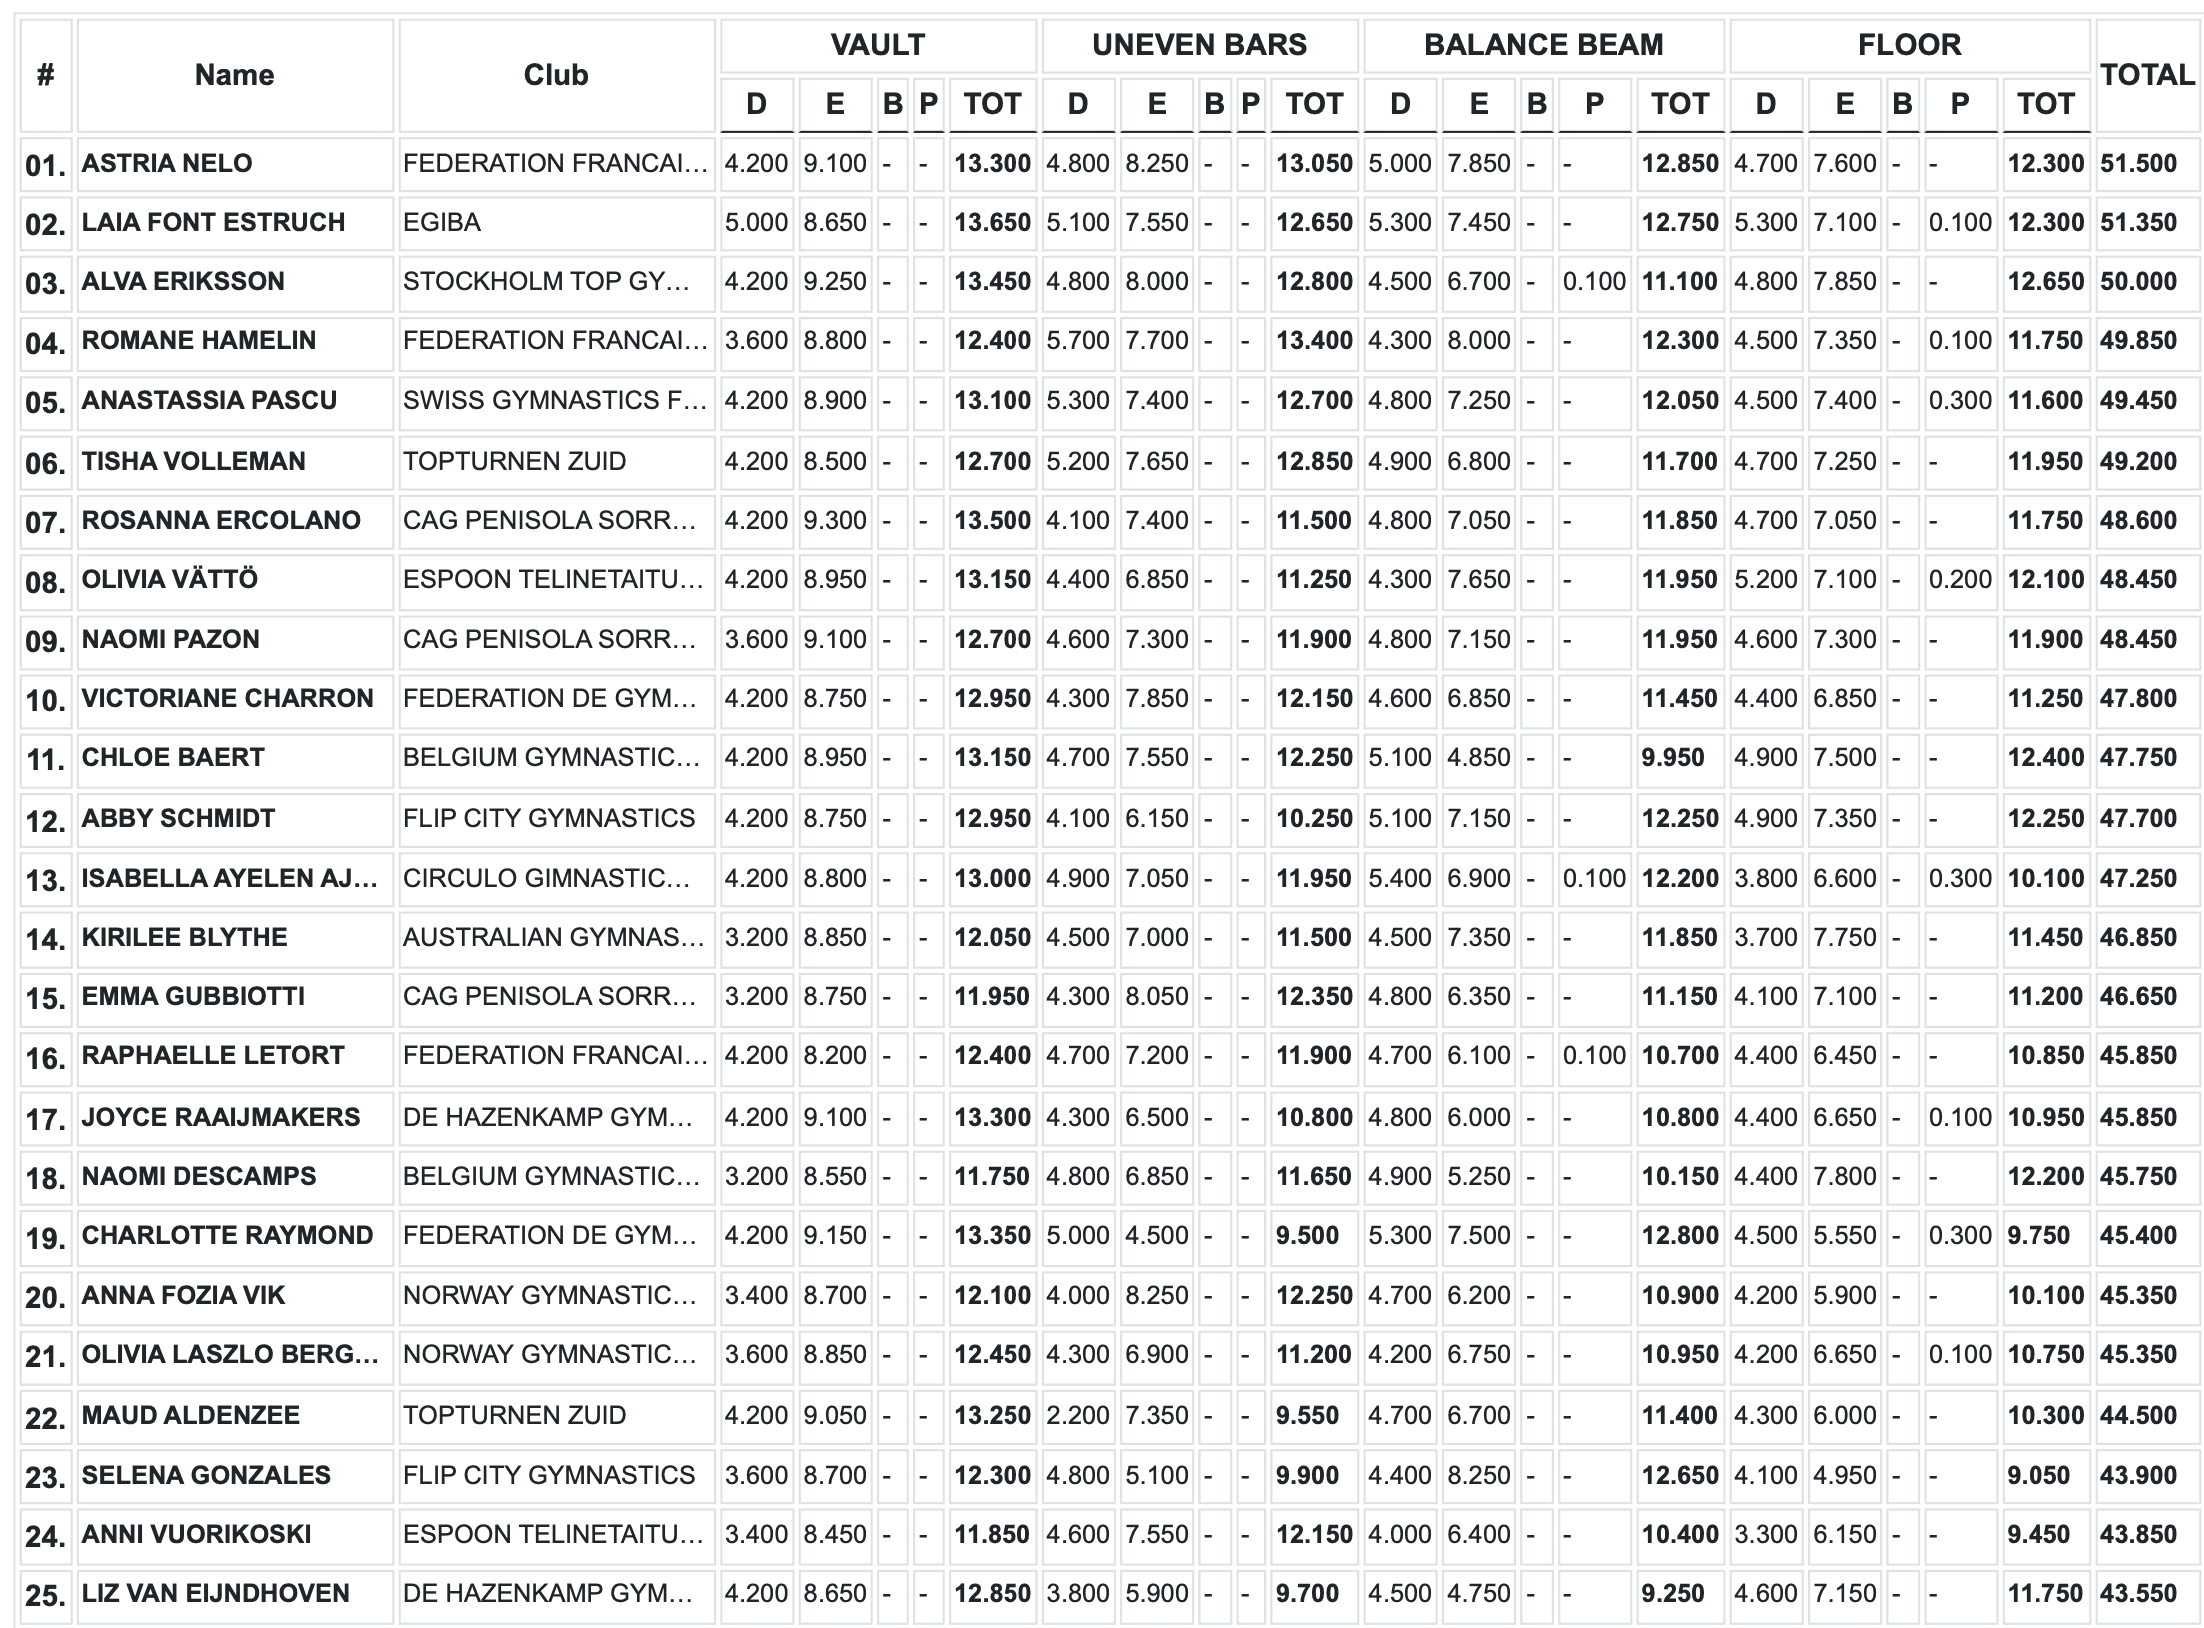This screenshot has width=2204, height=1628.
Task: Click gymnast name LAIA FONT ESTRUCH
Action: (x=213, y=222)
